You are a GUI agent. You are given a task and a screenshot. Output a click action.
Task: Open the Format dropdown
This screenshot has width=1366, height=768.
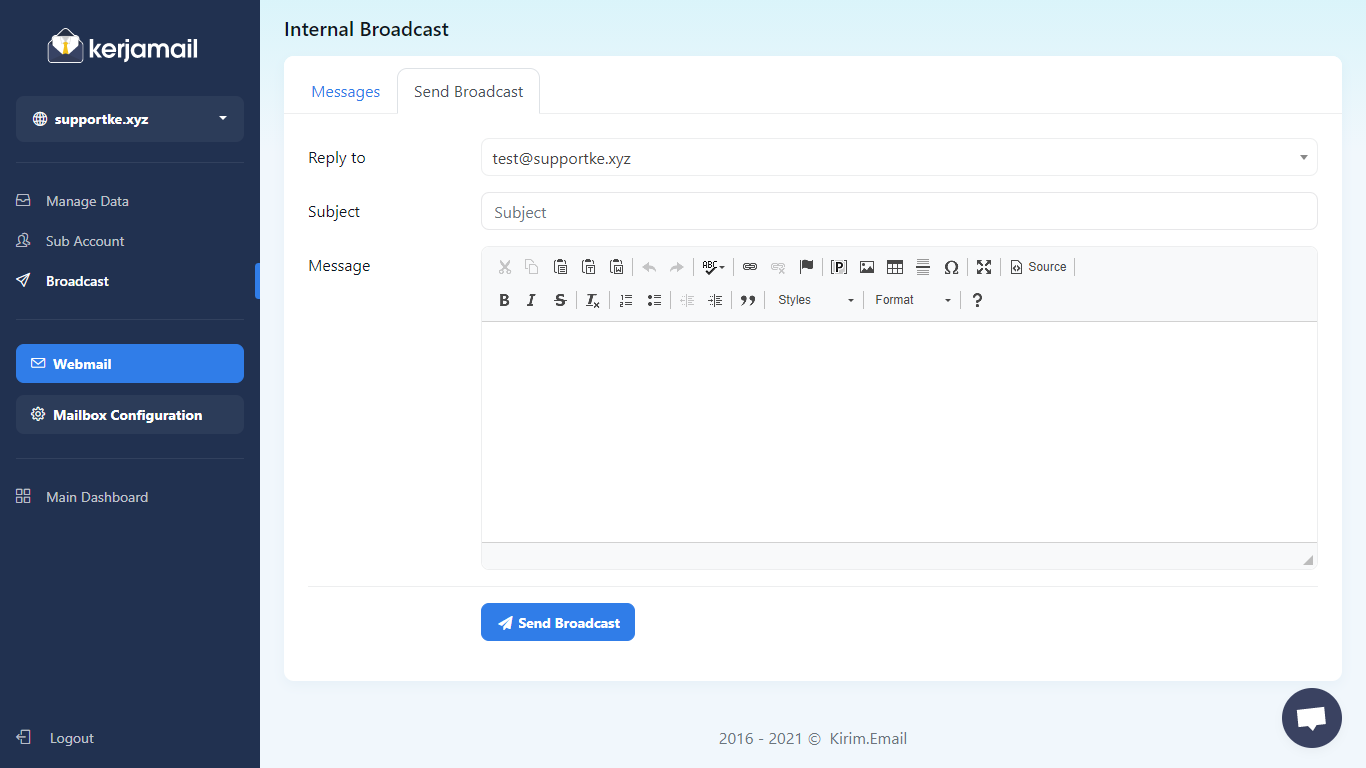pyautogui.click(x=912, y=300)
